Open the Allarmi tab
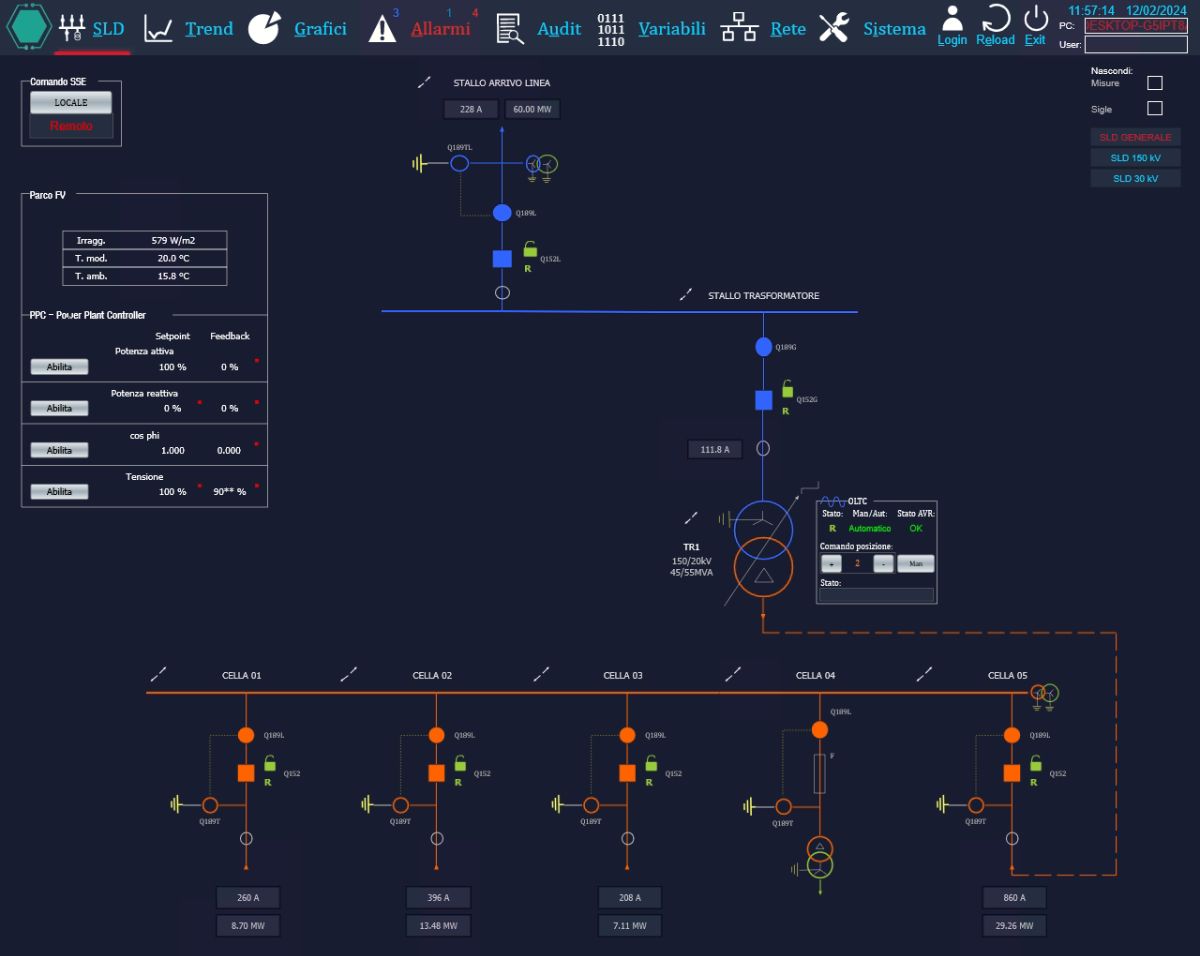Viewport: 1200px width, 956px height. point(424,28)
